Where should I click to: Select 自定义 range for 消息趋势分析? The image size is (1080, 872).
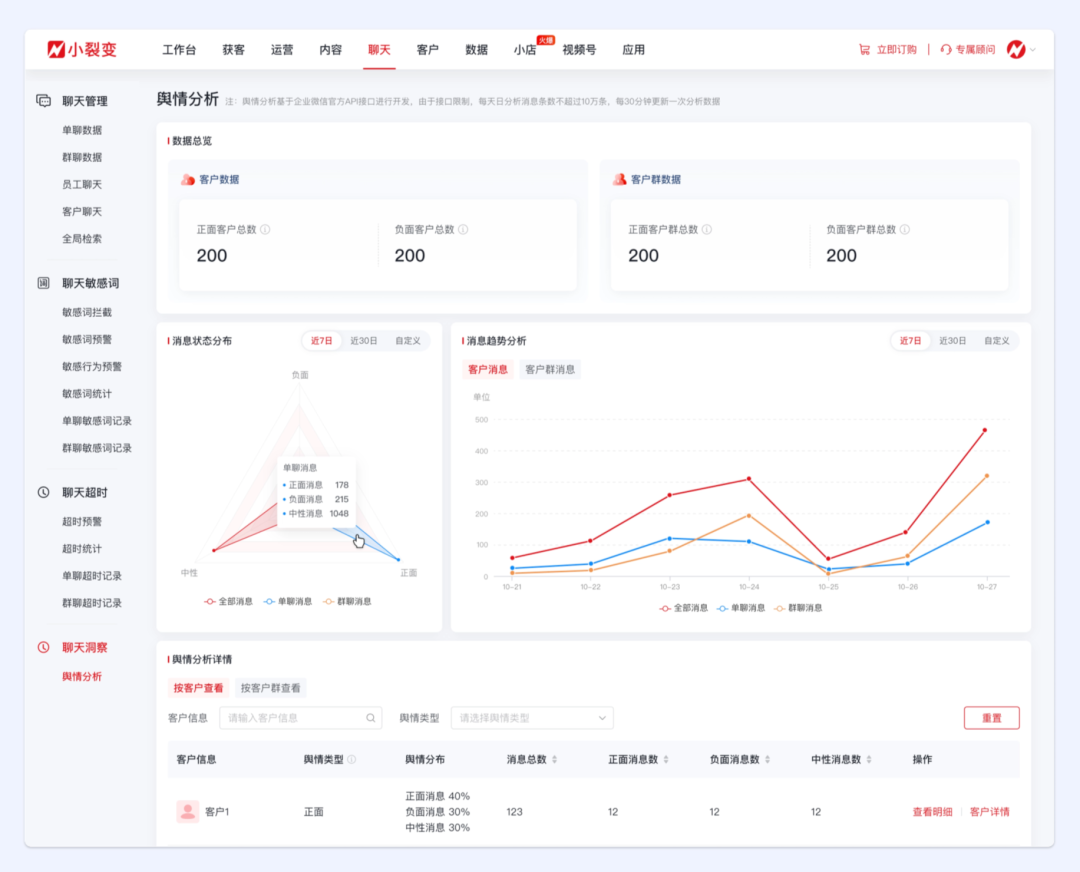996,341
